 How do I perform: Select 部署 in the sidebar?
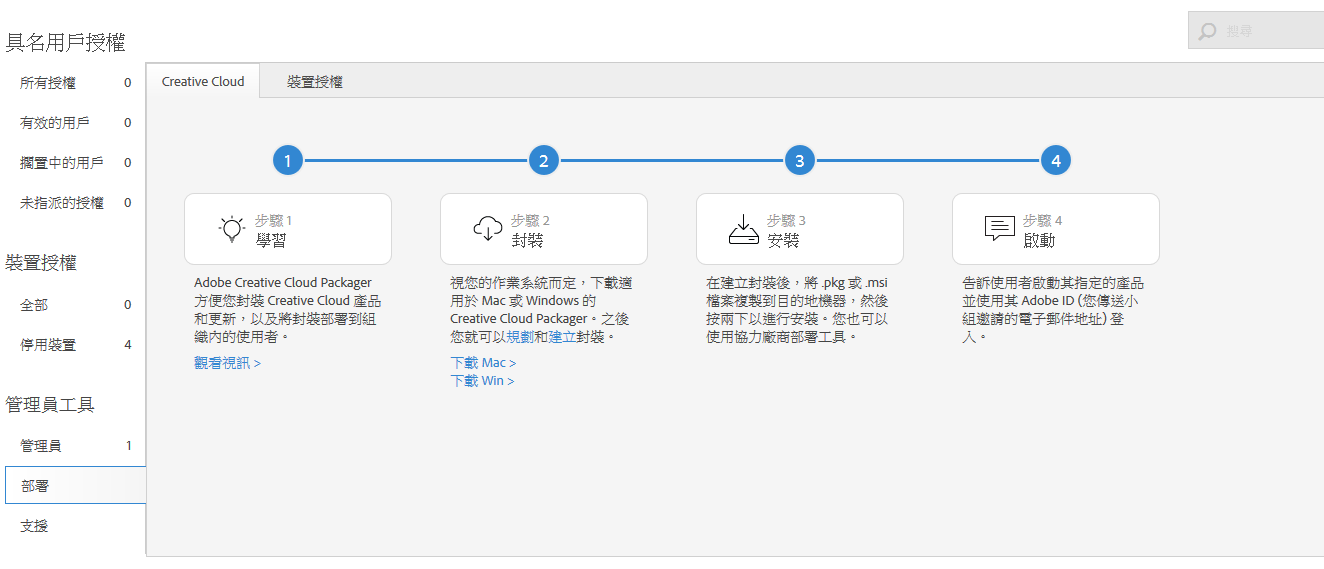tap(75, 485)
